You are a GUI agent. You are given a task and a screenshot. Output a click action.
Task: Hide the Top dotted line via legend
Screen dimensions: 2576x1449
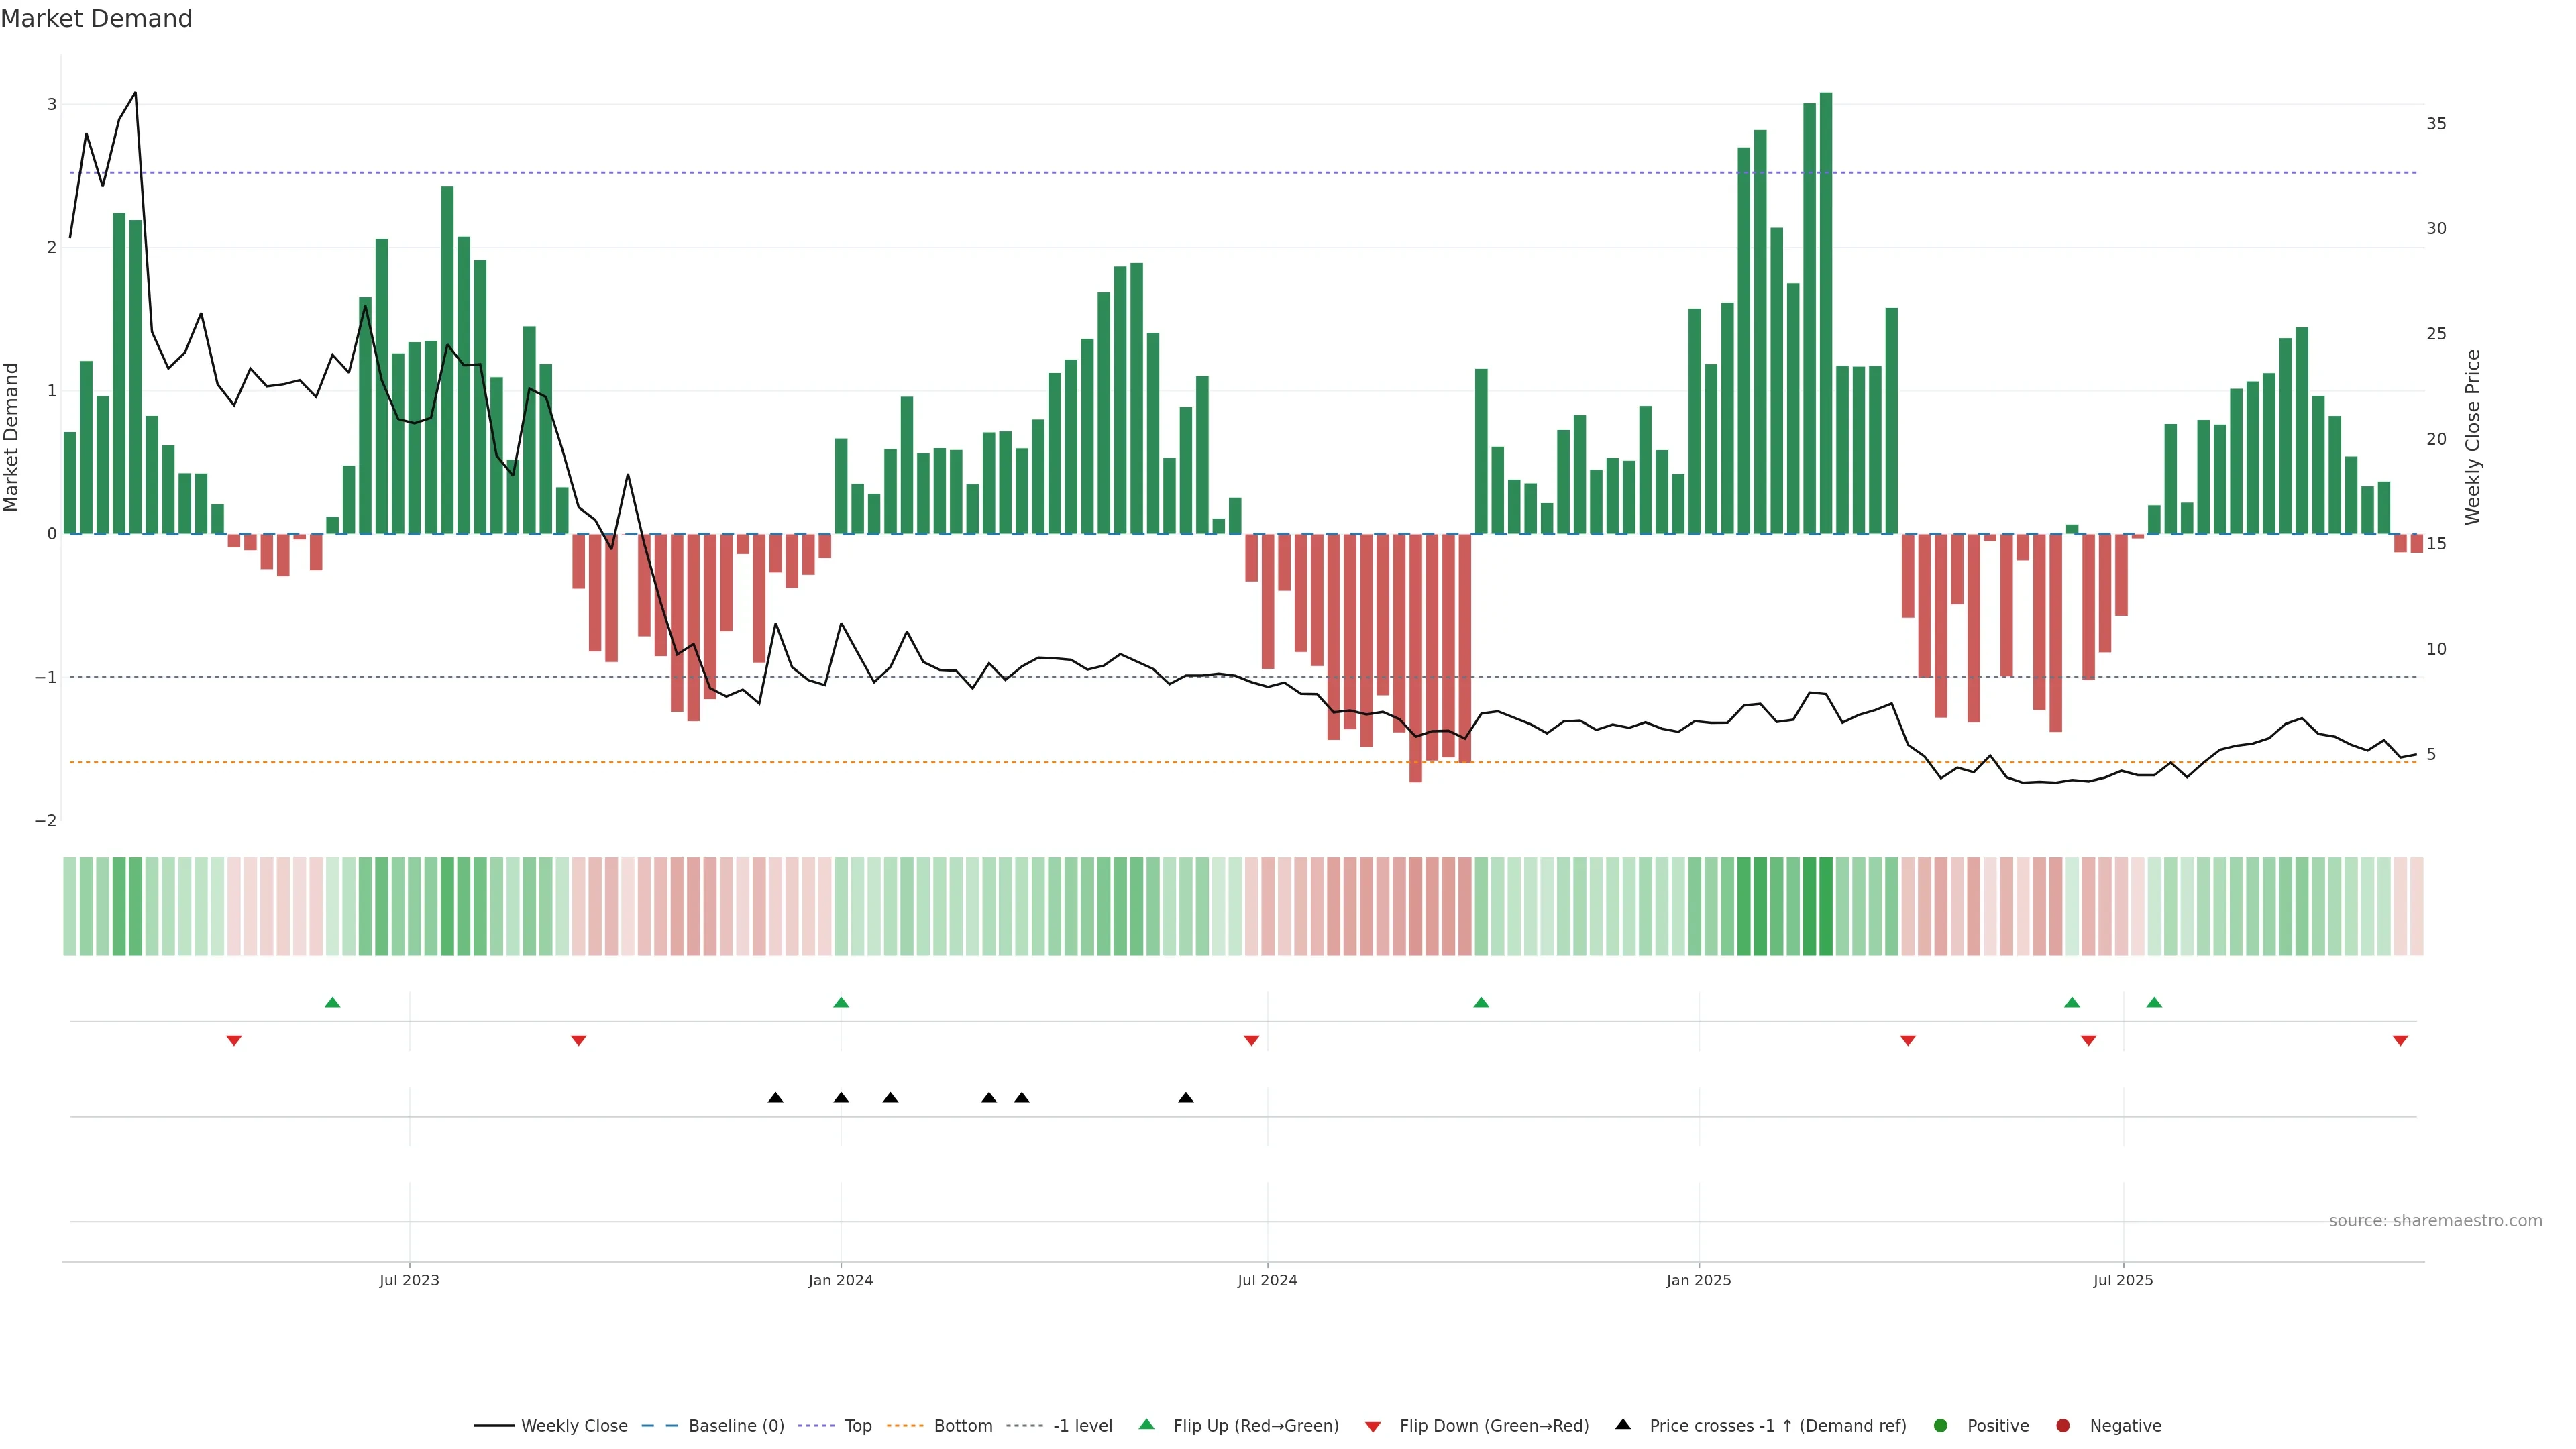(857, 1425)
